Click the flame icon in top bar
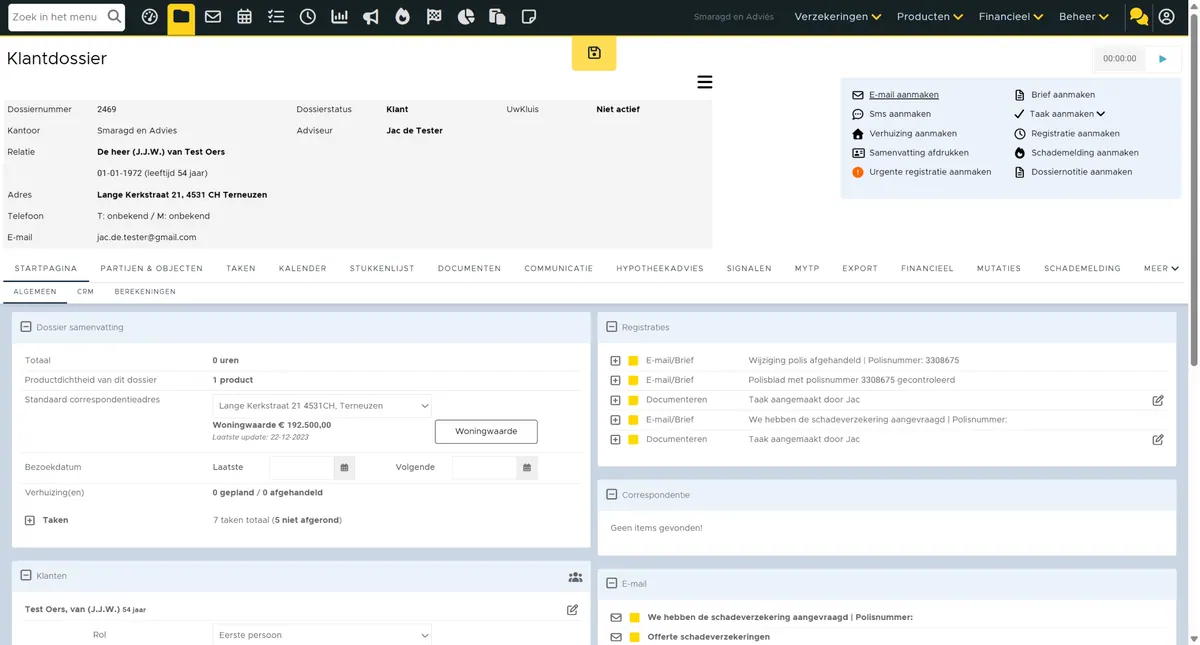Image resolution: width=1200 pixels, height=645 pixels. (402, 17)
